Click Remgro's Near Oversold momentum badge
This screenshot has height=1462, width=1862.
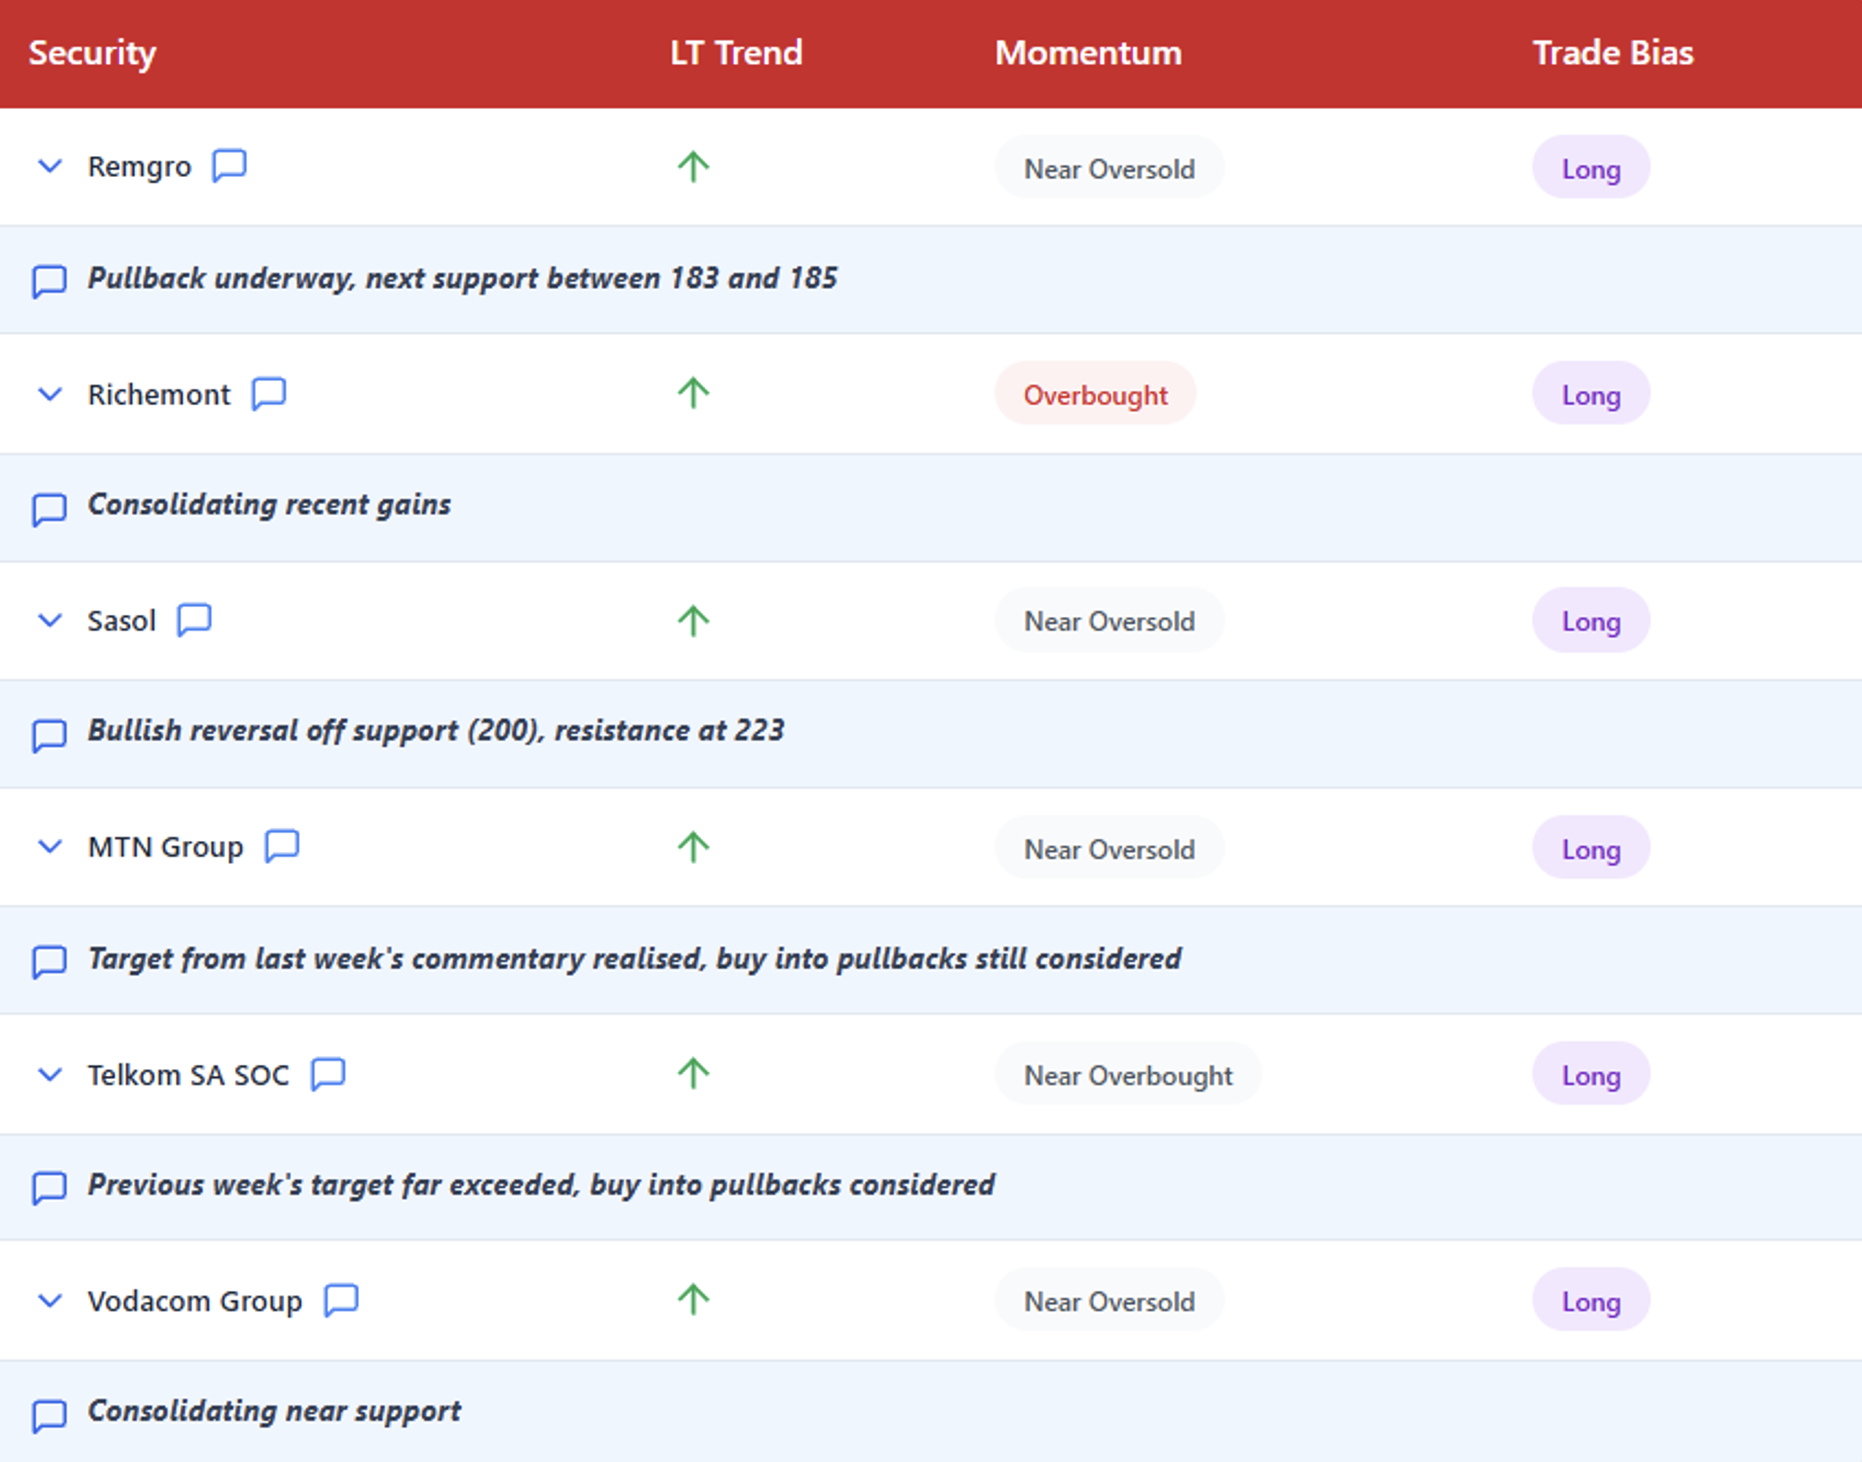coord(1109,168)
